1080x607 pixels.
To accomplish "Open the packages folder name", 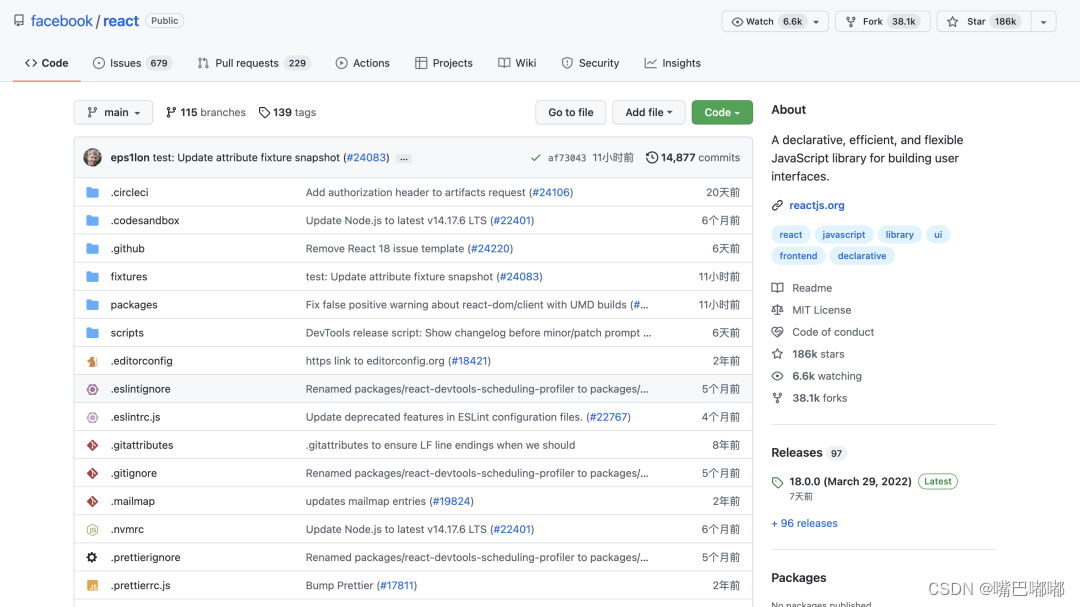I will coord(134,305).
